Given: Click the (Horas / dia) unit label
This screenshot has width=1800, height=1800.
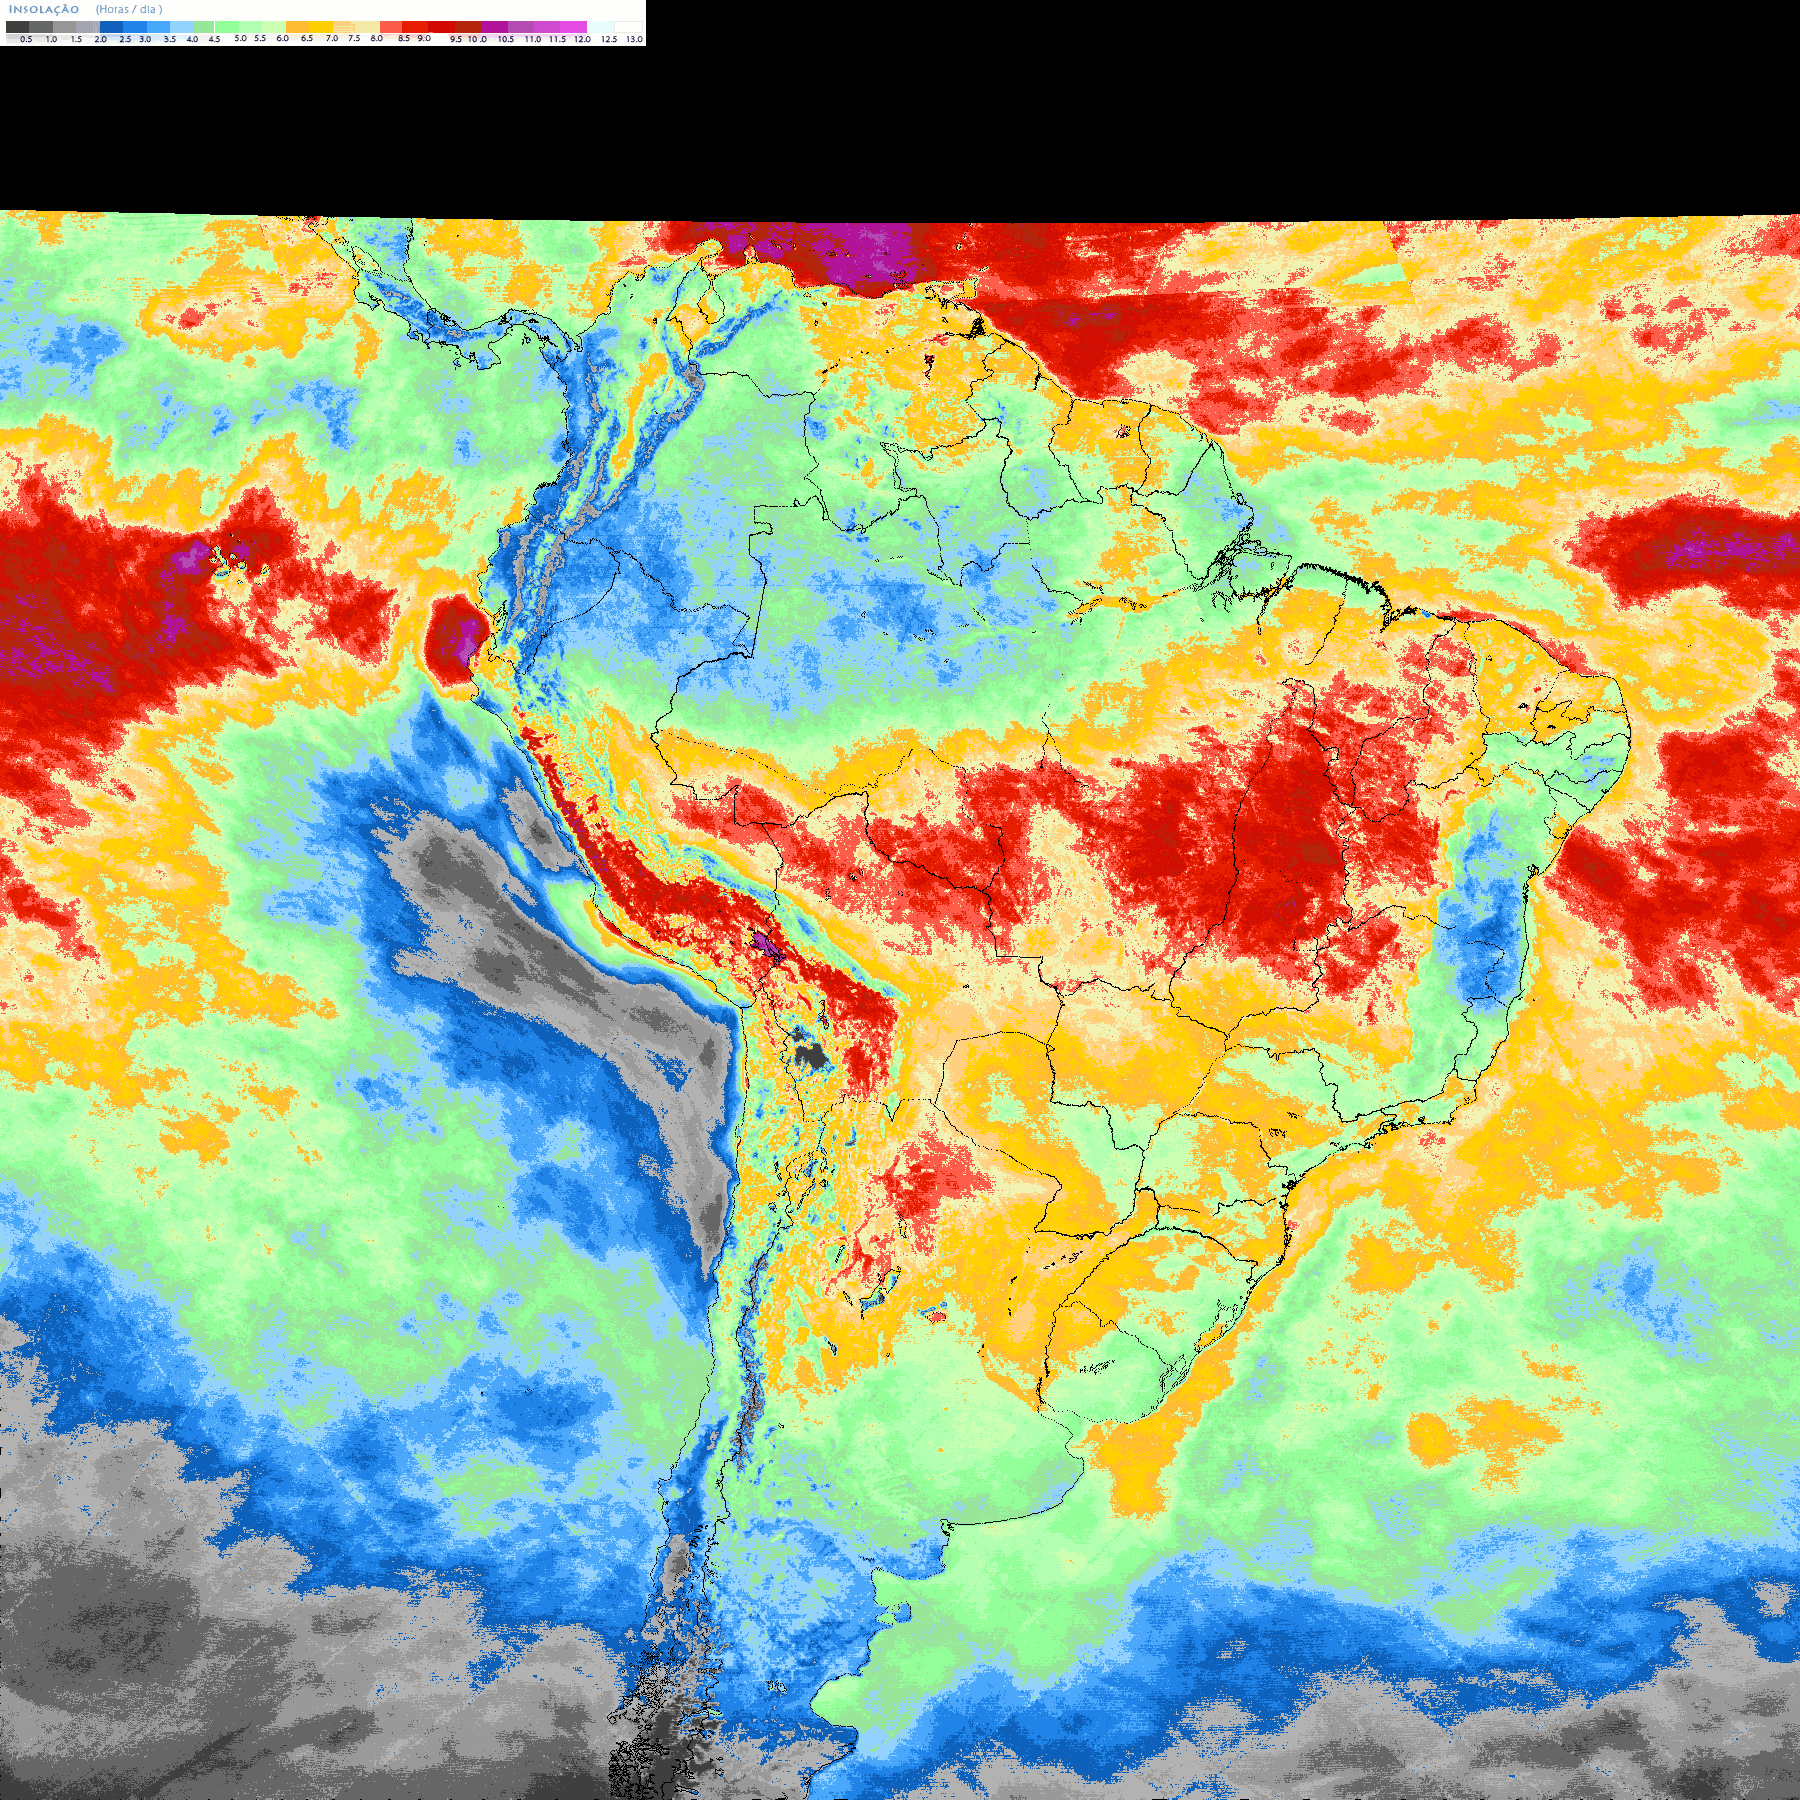Looking at the screenshot, I should point(129,9).
